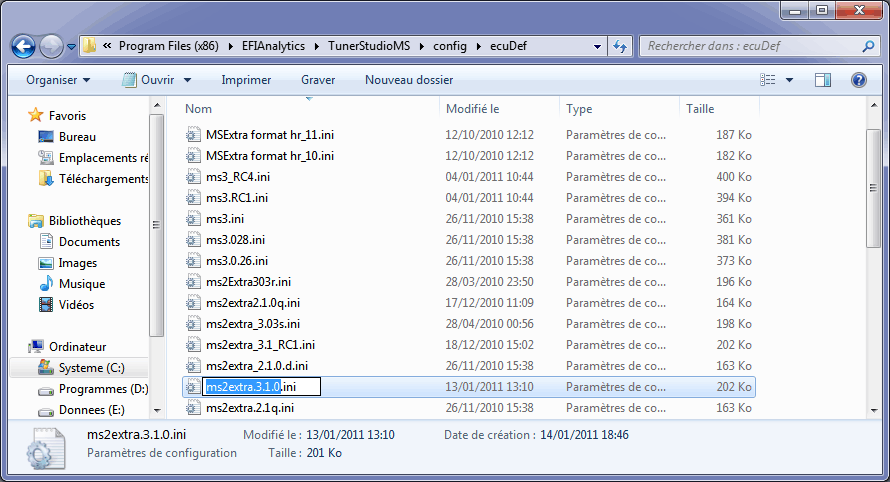Click the help question mark icon
890x482 pixels.
pyautogui.click(x=858, y=80)
